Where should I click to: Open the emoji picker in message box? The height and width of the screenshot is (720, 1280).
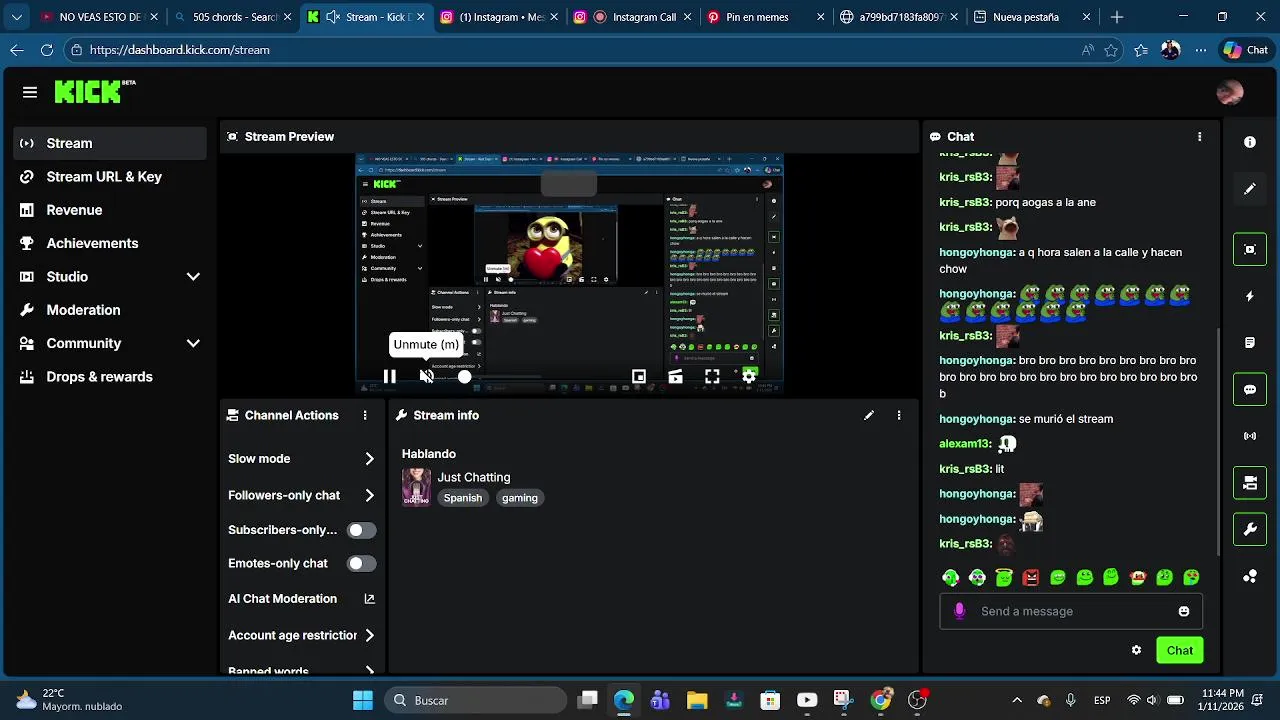coord(1184,611)
